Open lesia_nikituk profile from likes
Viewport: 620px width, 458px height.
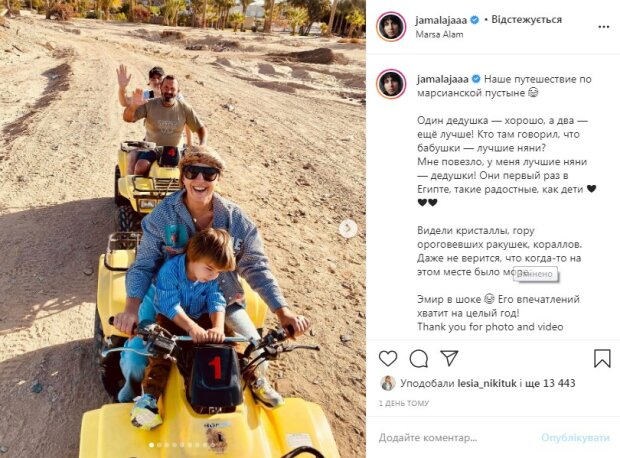[x=487, y=383]
